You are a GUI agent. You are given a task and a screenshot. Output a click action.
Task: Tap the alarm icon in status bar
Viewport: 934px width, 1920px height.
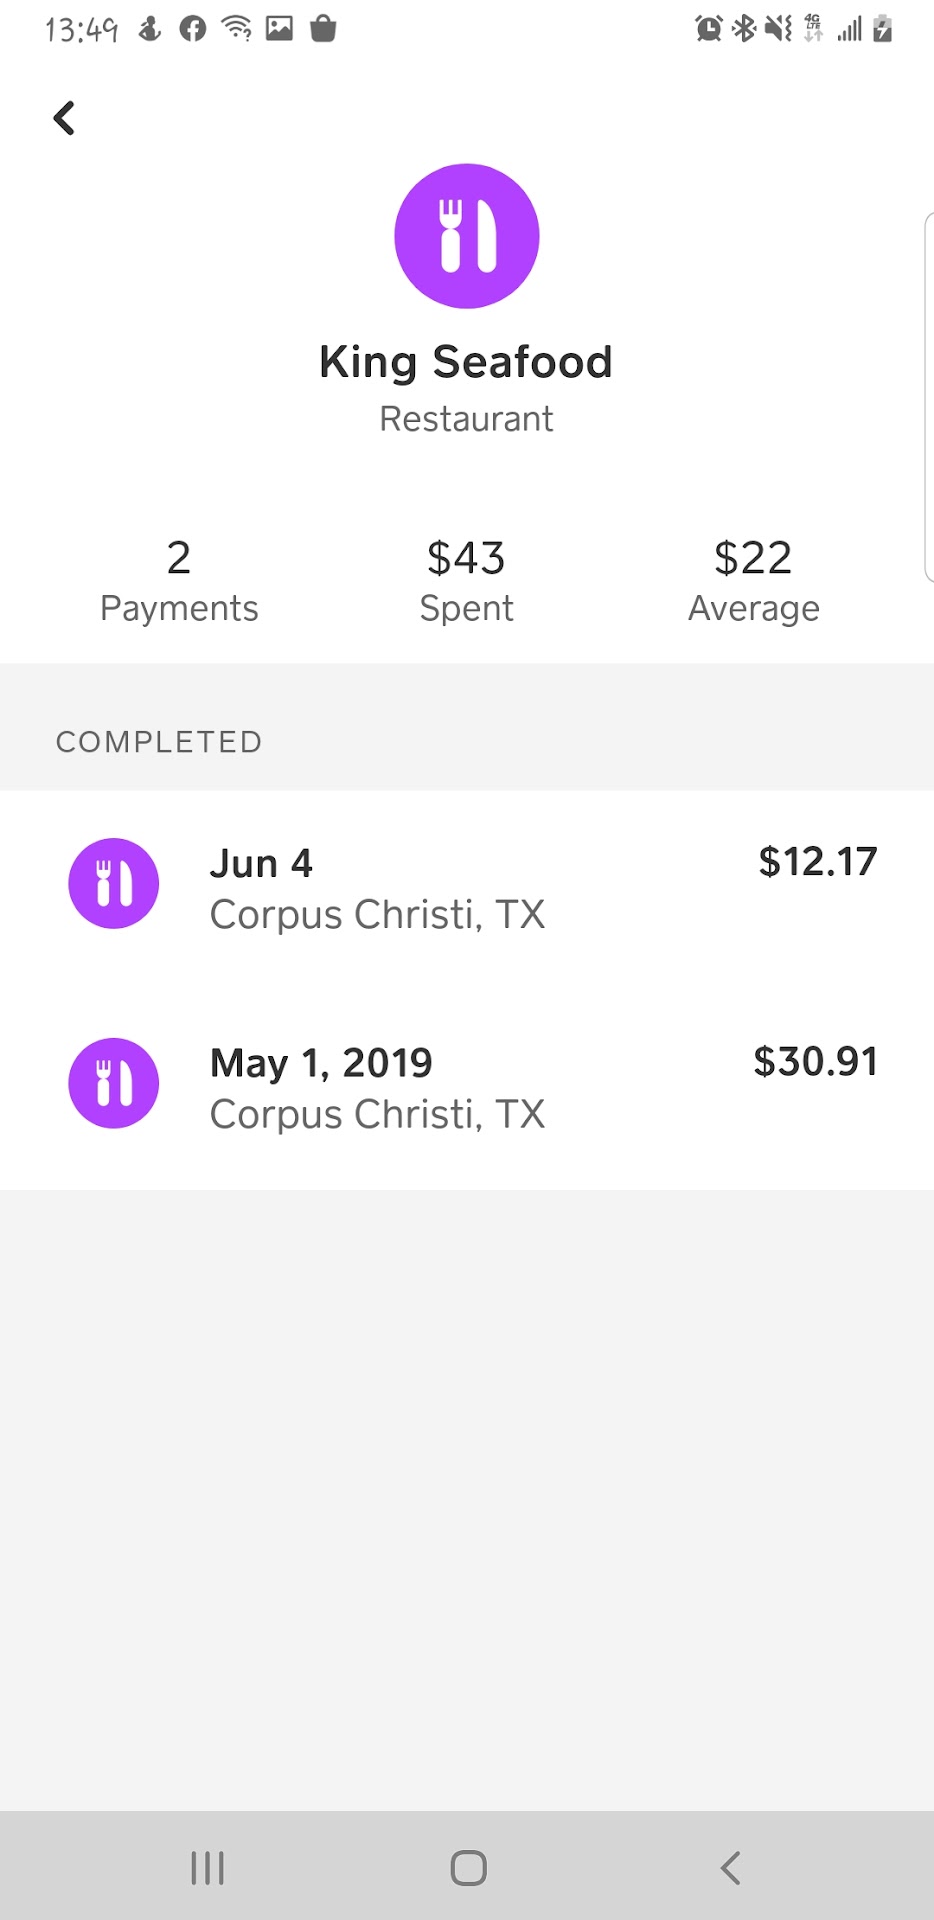708,29
